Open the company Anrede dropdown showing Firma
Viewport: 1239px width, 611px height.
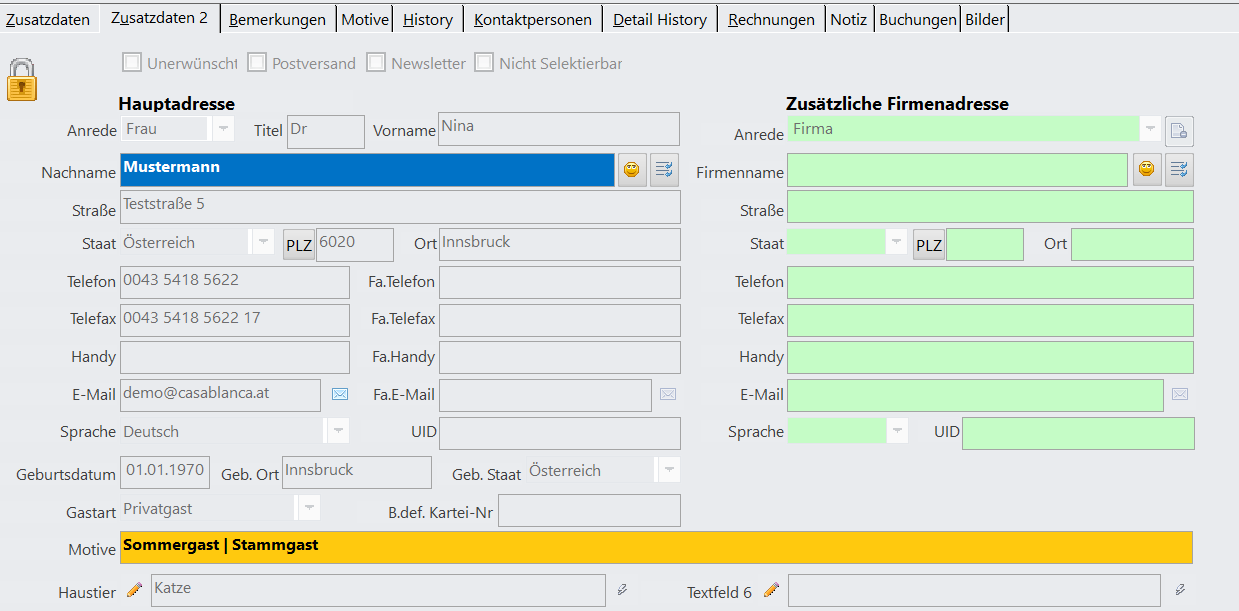click(1150, 129)
